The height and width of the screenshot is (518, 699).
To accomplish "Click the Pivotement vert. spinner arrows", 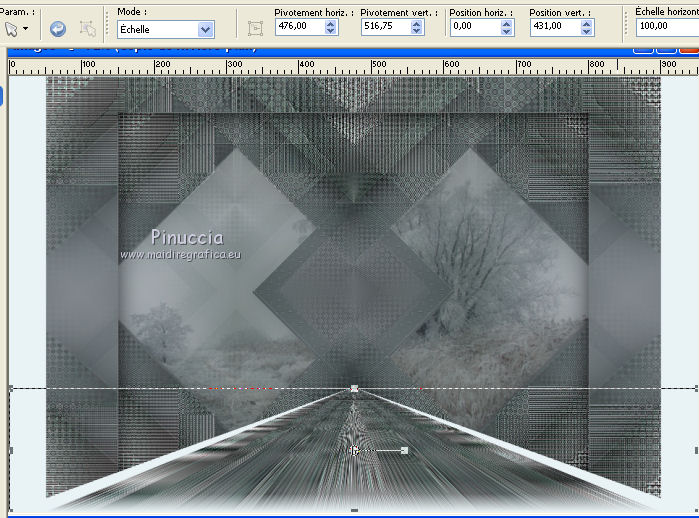I will pyautogui.click(x=416, y=27).
